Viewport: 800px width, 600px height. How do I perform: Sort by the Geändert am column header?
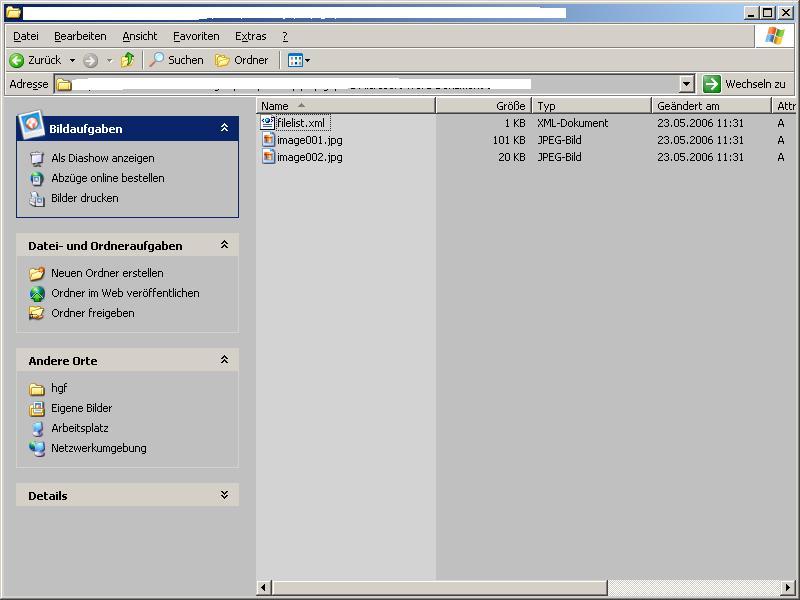pos(711,106)
